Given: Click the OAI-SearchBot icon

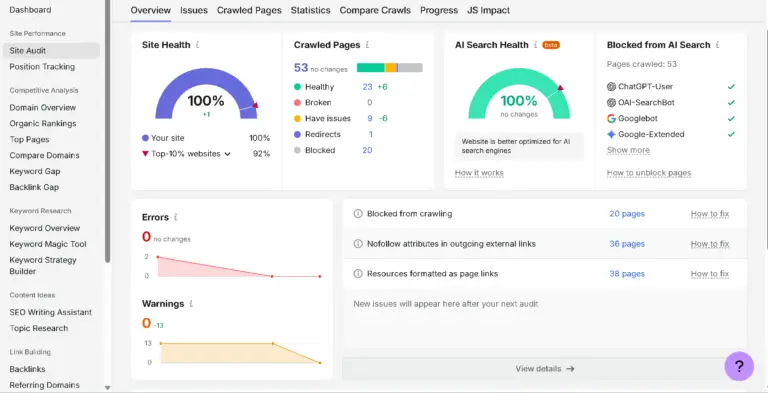Looking at the screenshot, I should click(x=611, y=102).
